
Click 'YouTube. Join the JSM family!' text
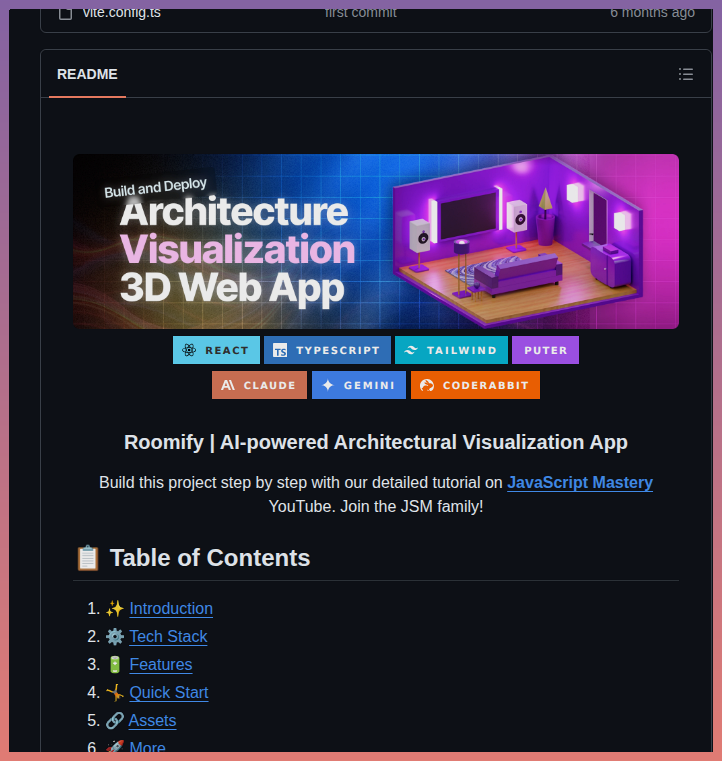(x=376, y=507)
